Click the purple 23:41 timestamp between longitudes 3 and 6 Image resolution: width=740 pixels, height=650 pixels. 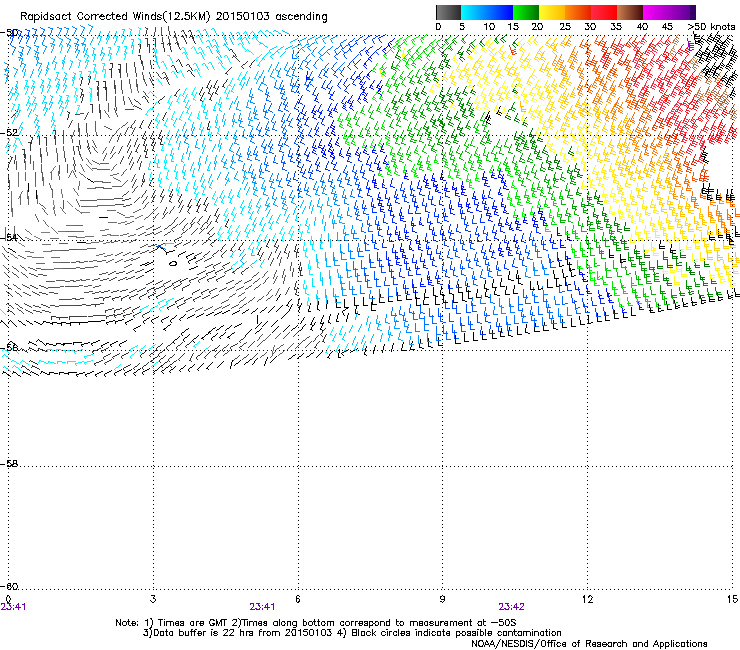(x=262, y=607)
